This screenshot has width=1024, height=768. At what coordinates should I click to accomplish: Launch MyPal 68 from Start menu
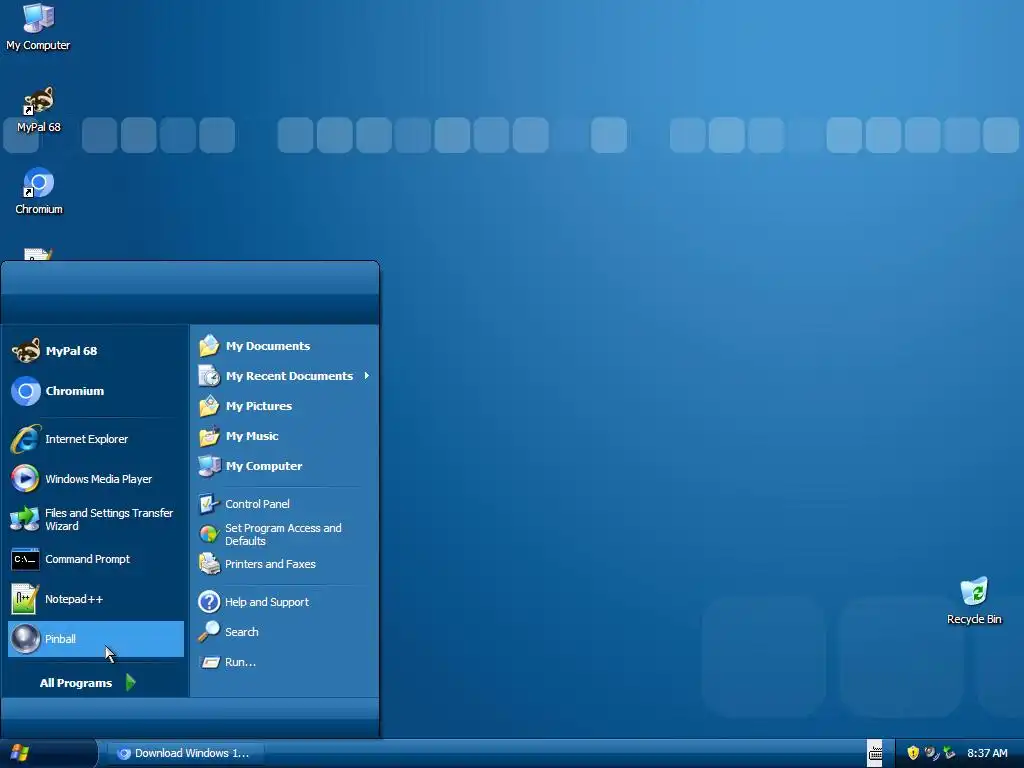(x=95, y=351)
